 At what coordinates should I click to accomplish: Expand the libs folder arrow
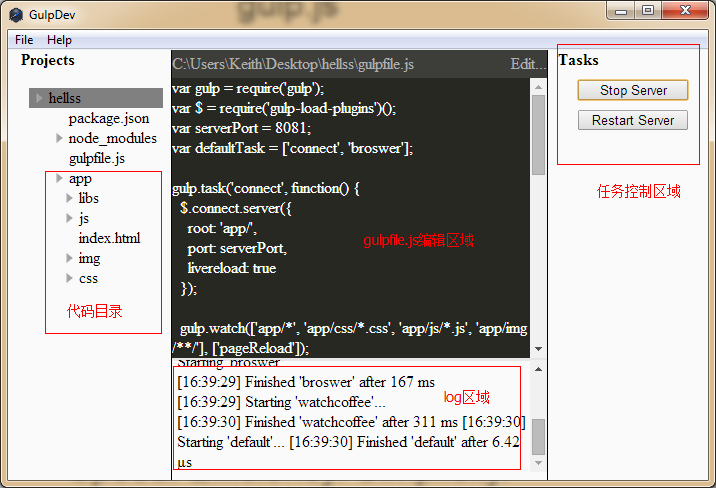69,198
